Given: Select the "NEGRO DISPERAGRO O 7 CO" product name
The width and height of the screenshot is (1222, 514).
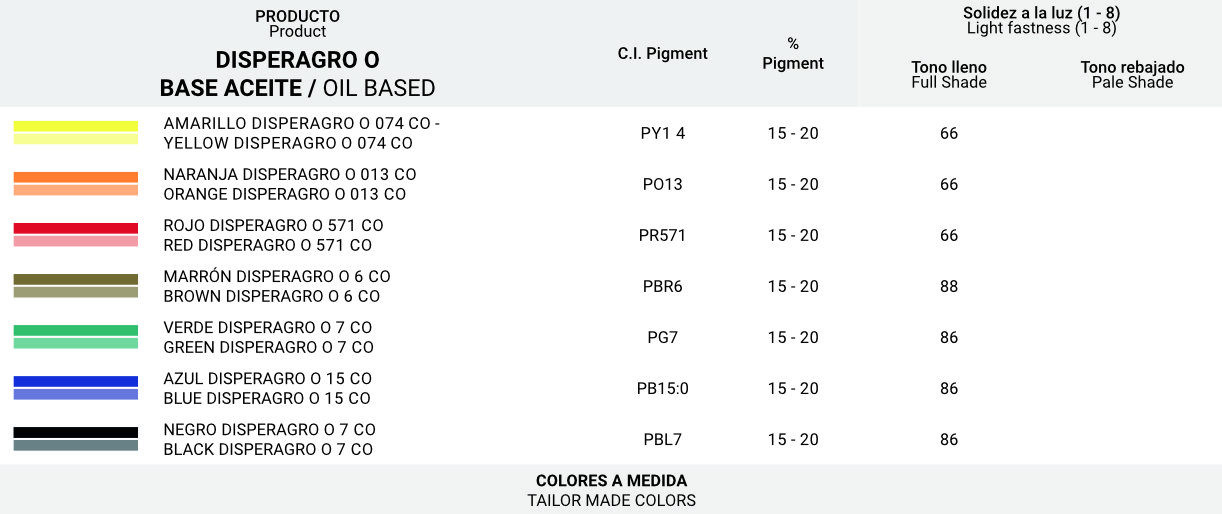Looking at the screenshot, I should tap(269, 429).
